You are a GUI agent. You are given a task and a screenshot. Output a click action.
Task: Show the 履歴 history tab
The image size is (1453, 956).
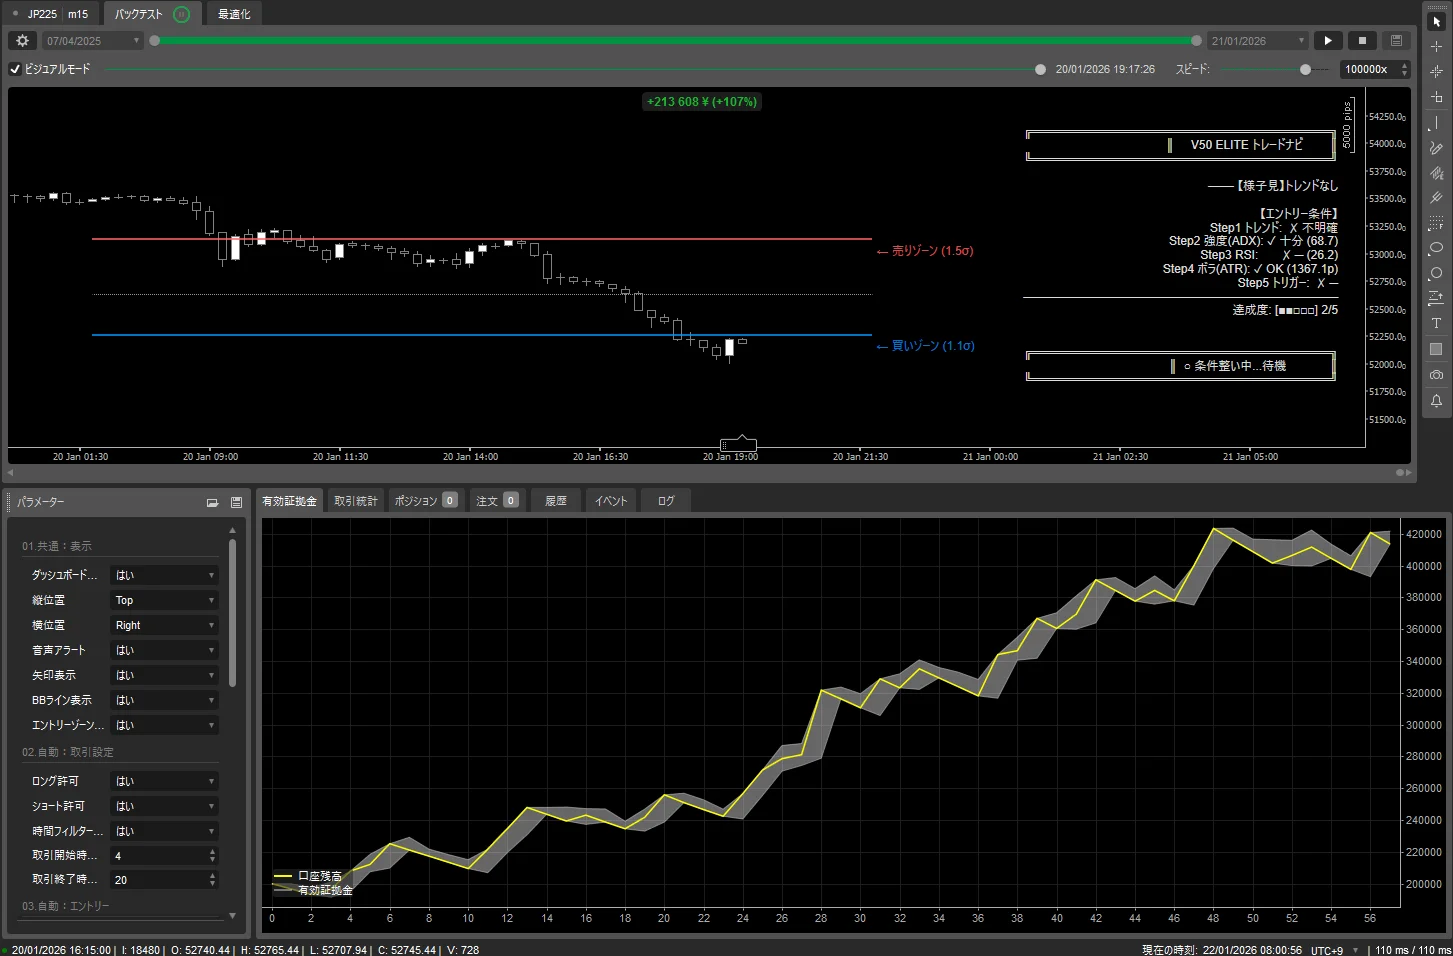(x=556, y=501)
